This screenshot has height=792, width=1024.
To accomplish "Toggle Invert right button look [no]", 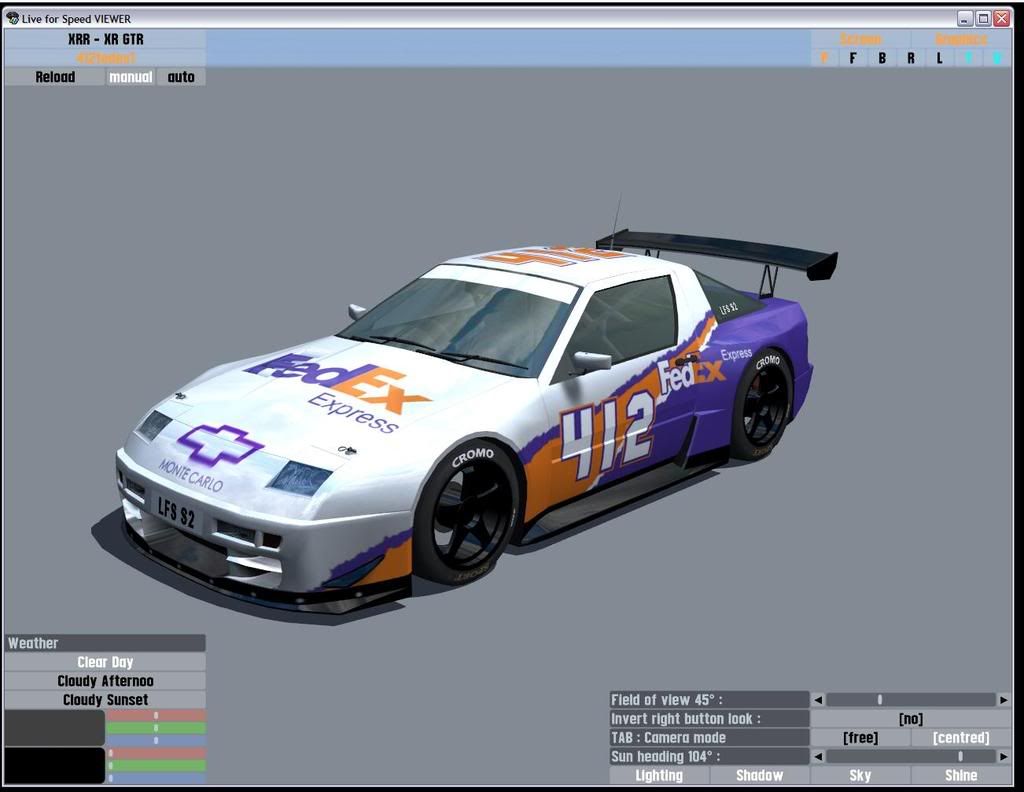I will [x=910, y=719].
